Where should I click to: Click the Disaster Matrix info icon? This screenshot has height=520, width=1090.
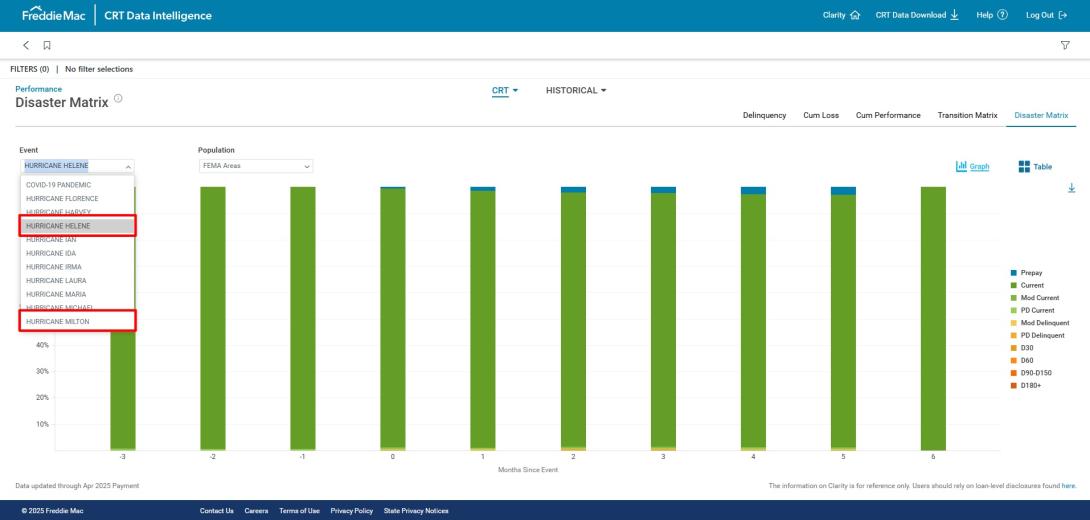(118, 99)
